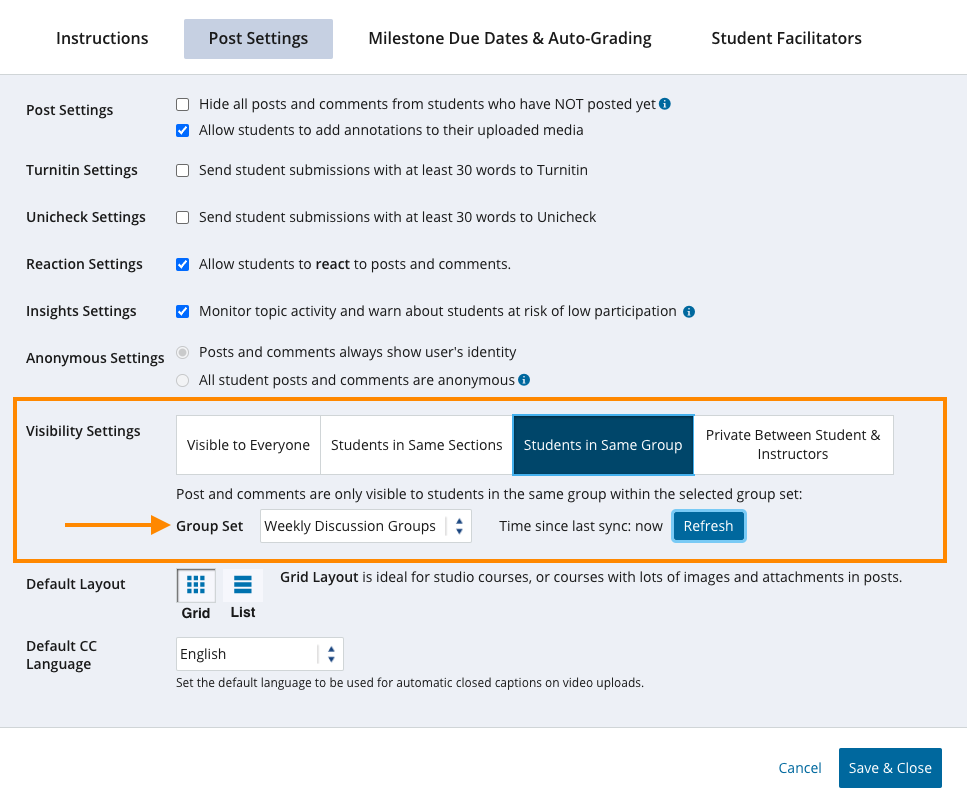Click the Cancel link
The height and width of the screenshot is (809, 967).
[799, 768]
